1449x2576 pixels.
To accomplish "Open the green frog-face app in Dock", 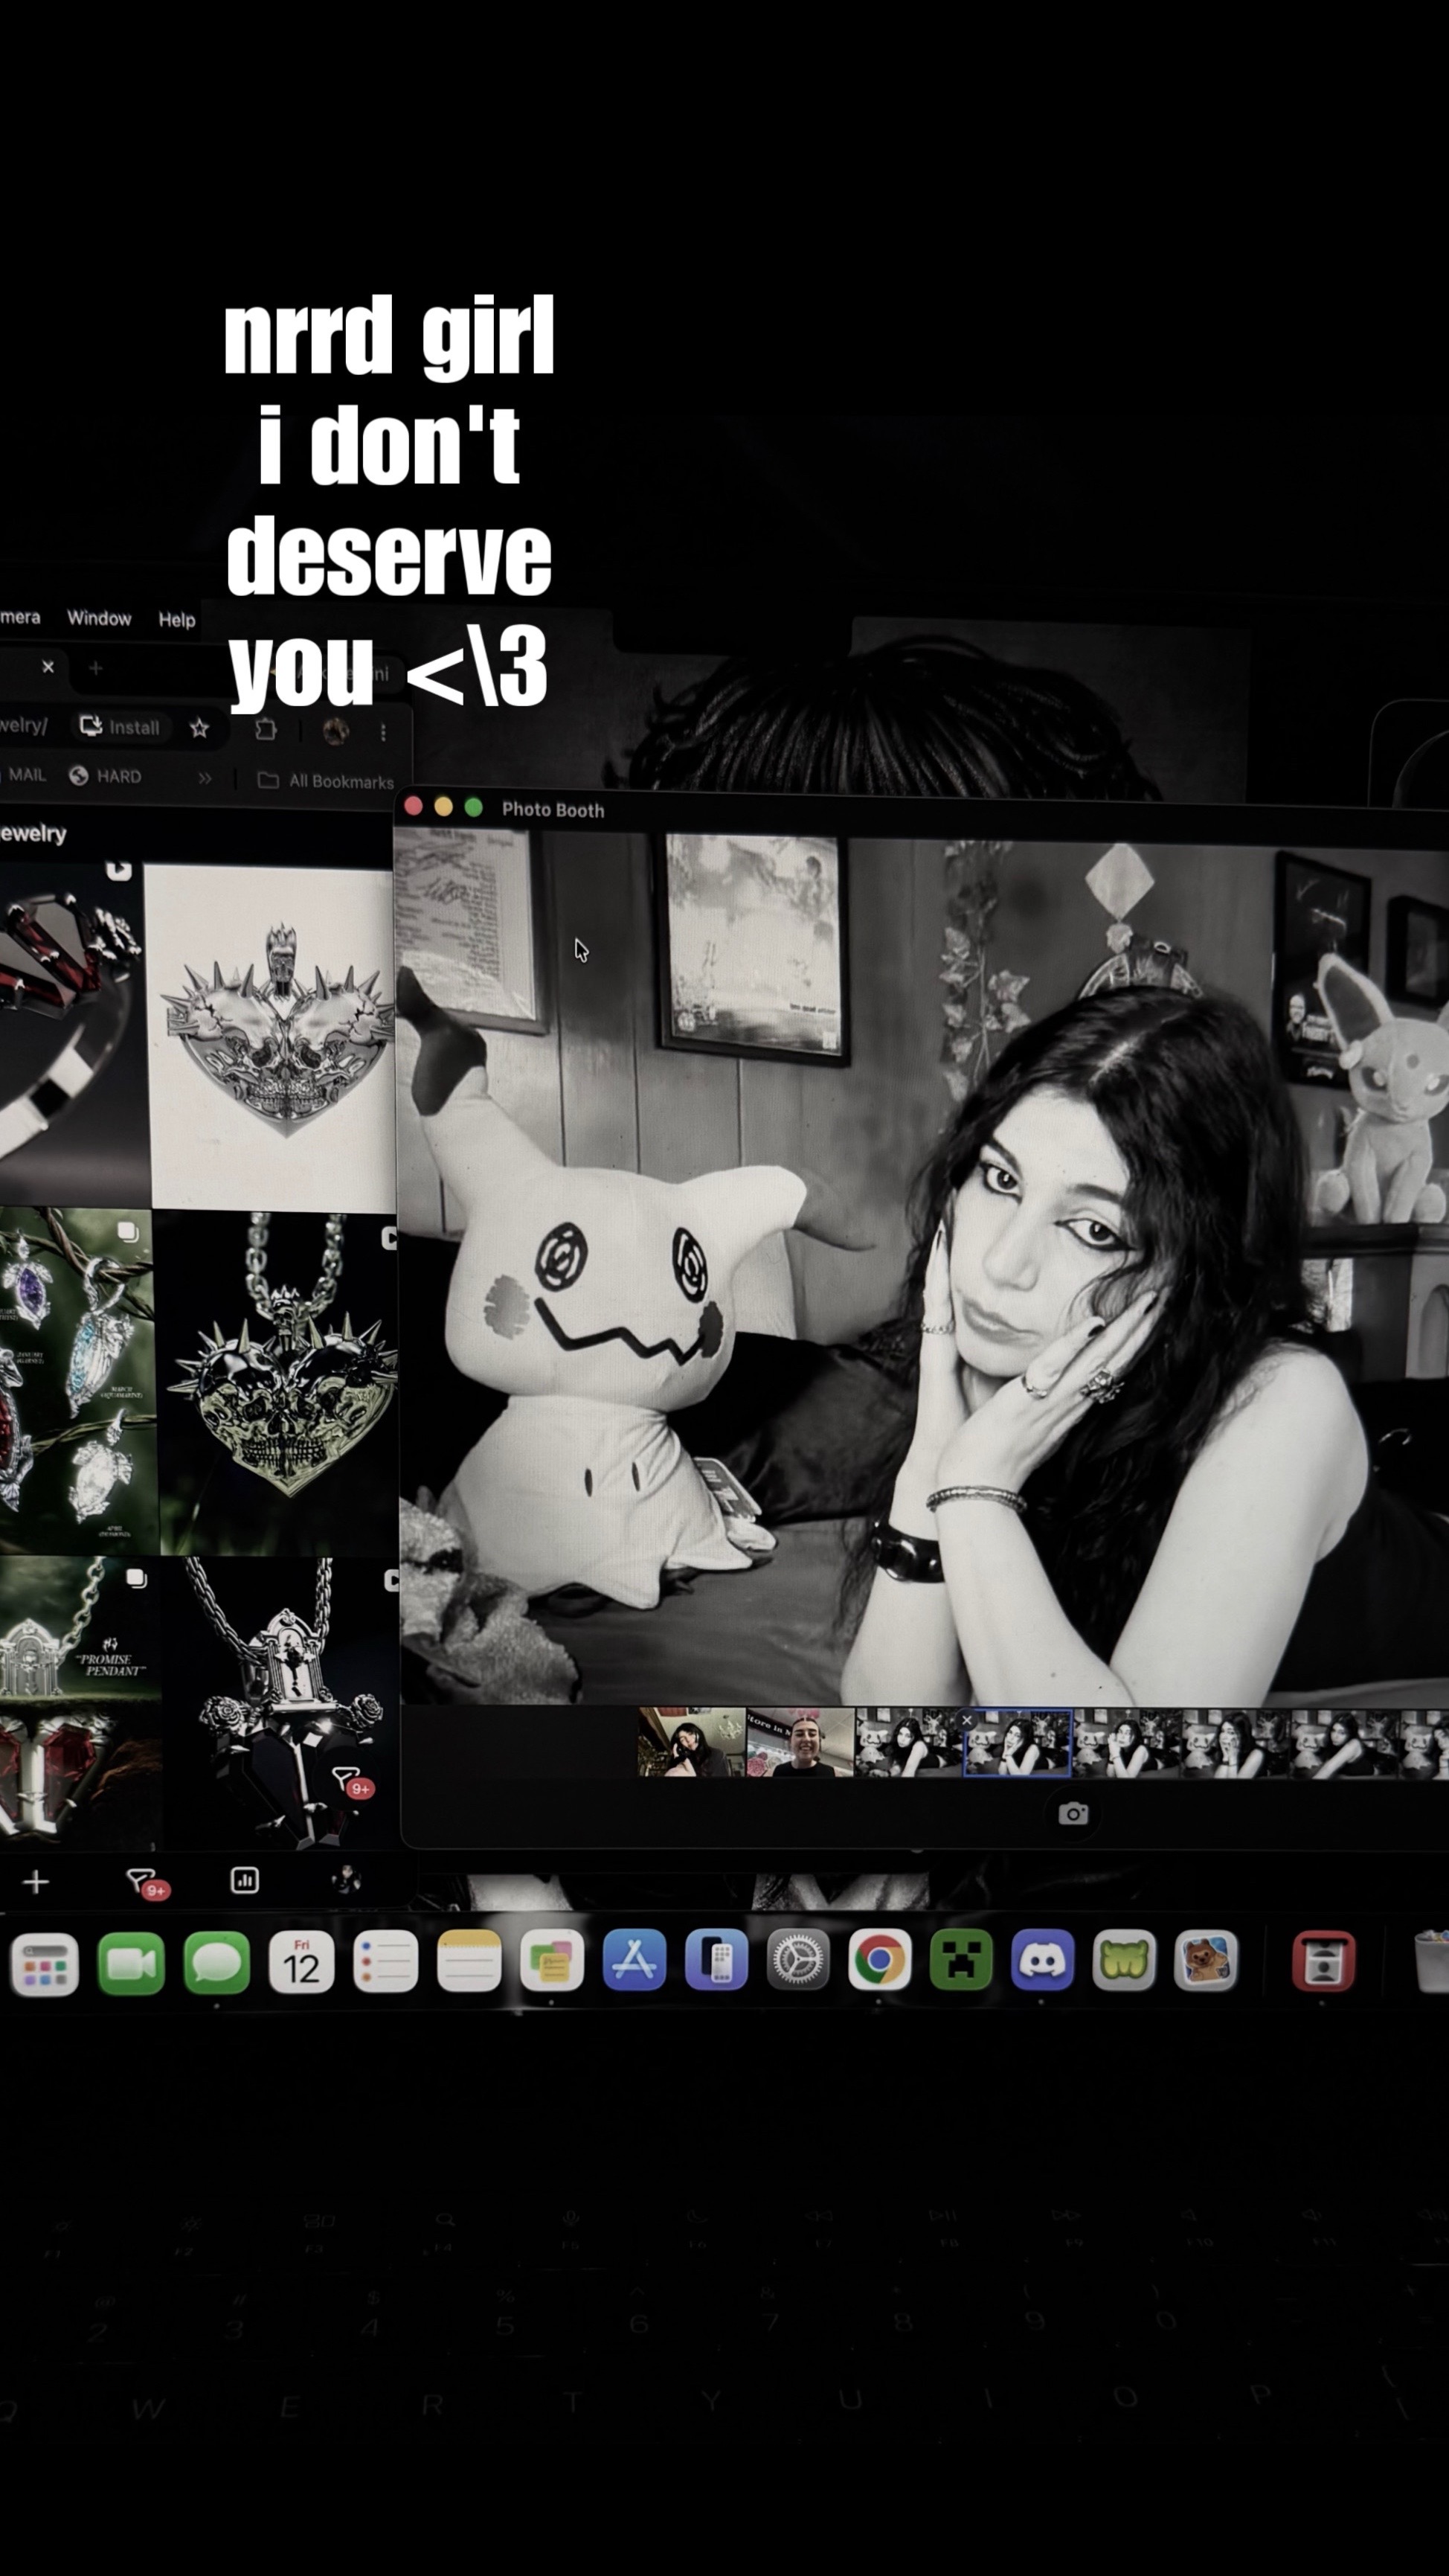I will coord(1124,1960).
